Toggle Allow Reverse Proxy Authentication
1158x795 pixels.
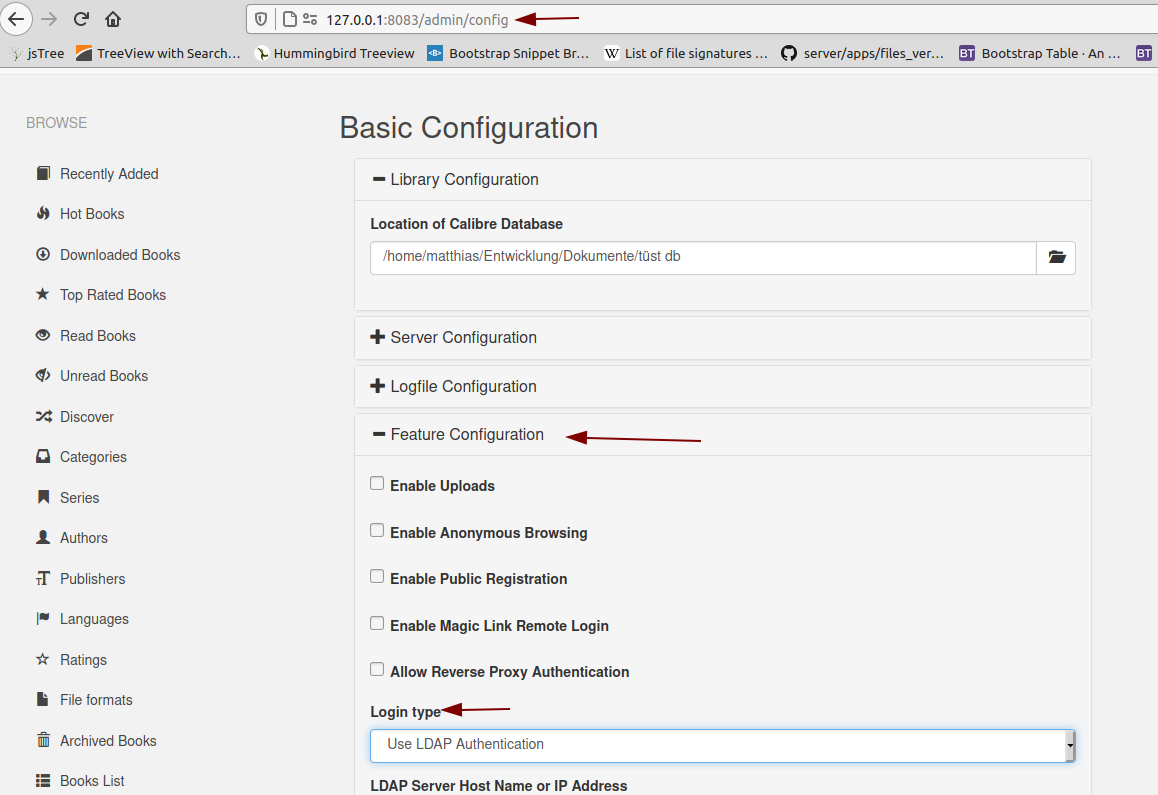(x=377, y=668)
